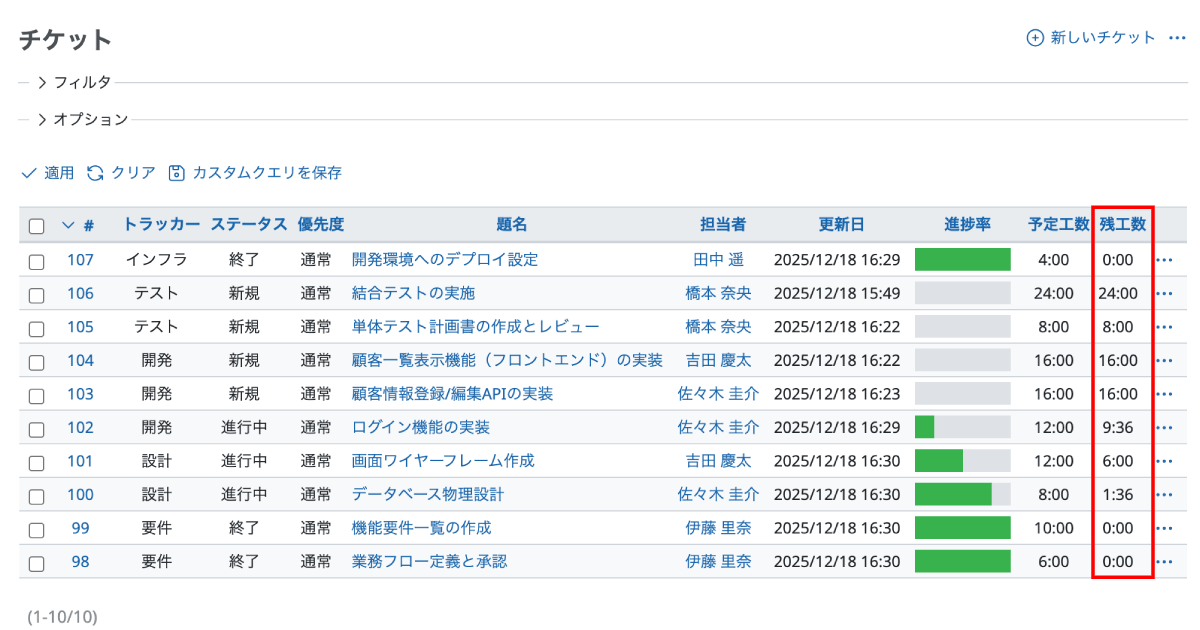This screenshot has width=1200, height=630.
Task: Click the クリア reload icon
Action: click(x=95, y=173)
